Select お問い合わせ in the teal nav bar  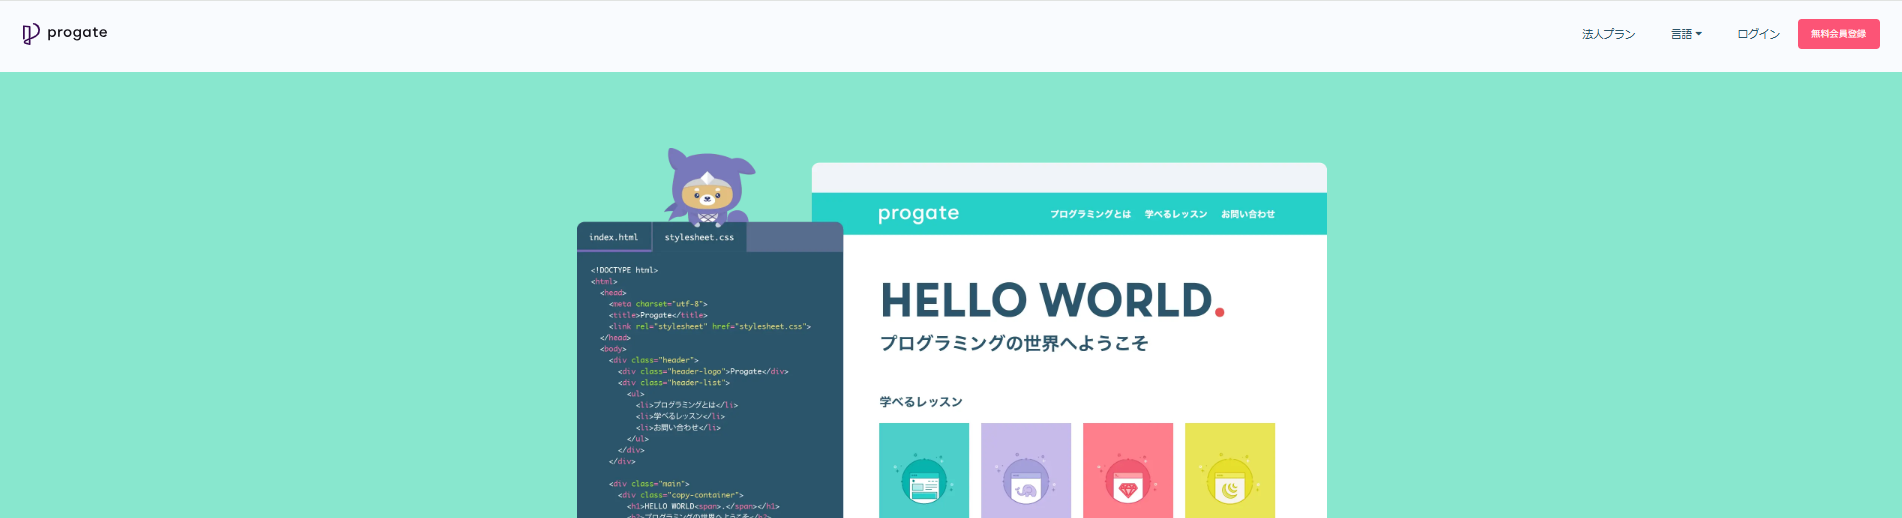click(1247, 214)
